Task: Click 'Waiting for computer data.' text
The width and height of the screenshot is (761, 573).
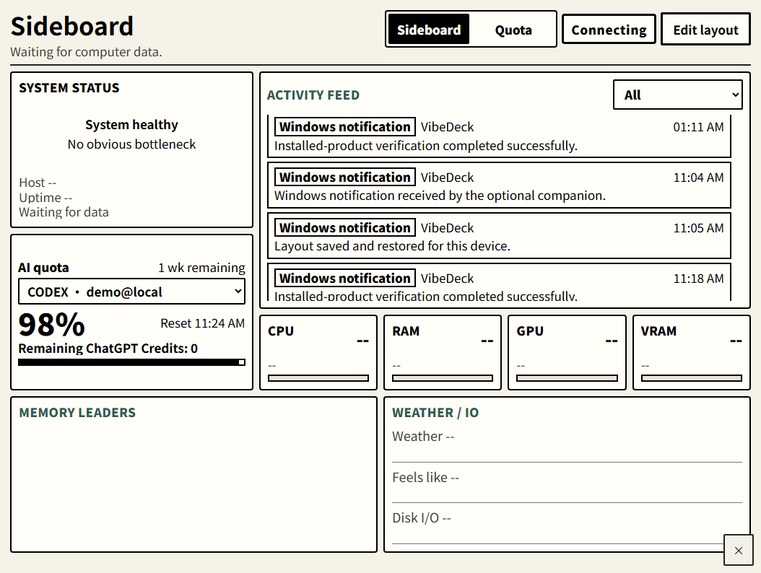Action: 86,52
